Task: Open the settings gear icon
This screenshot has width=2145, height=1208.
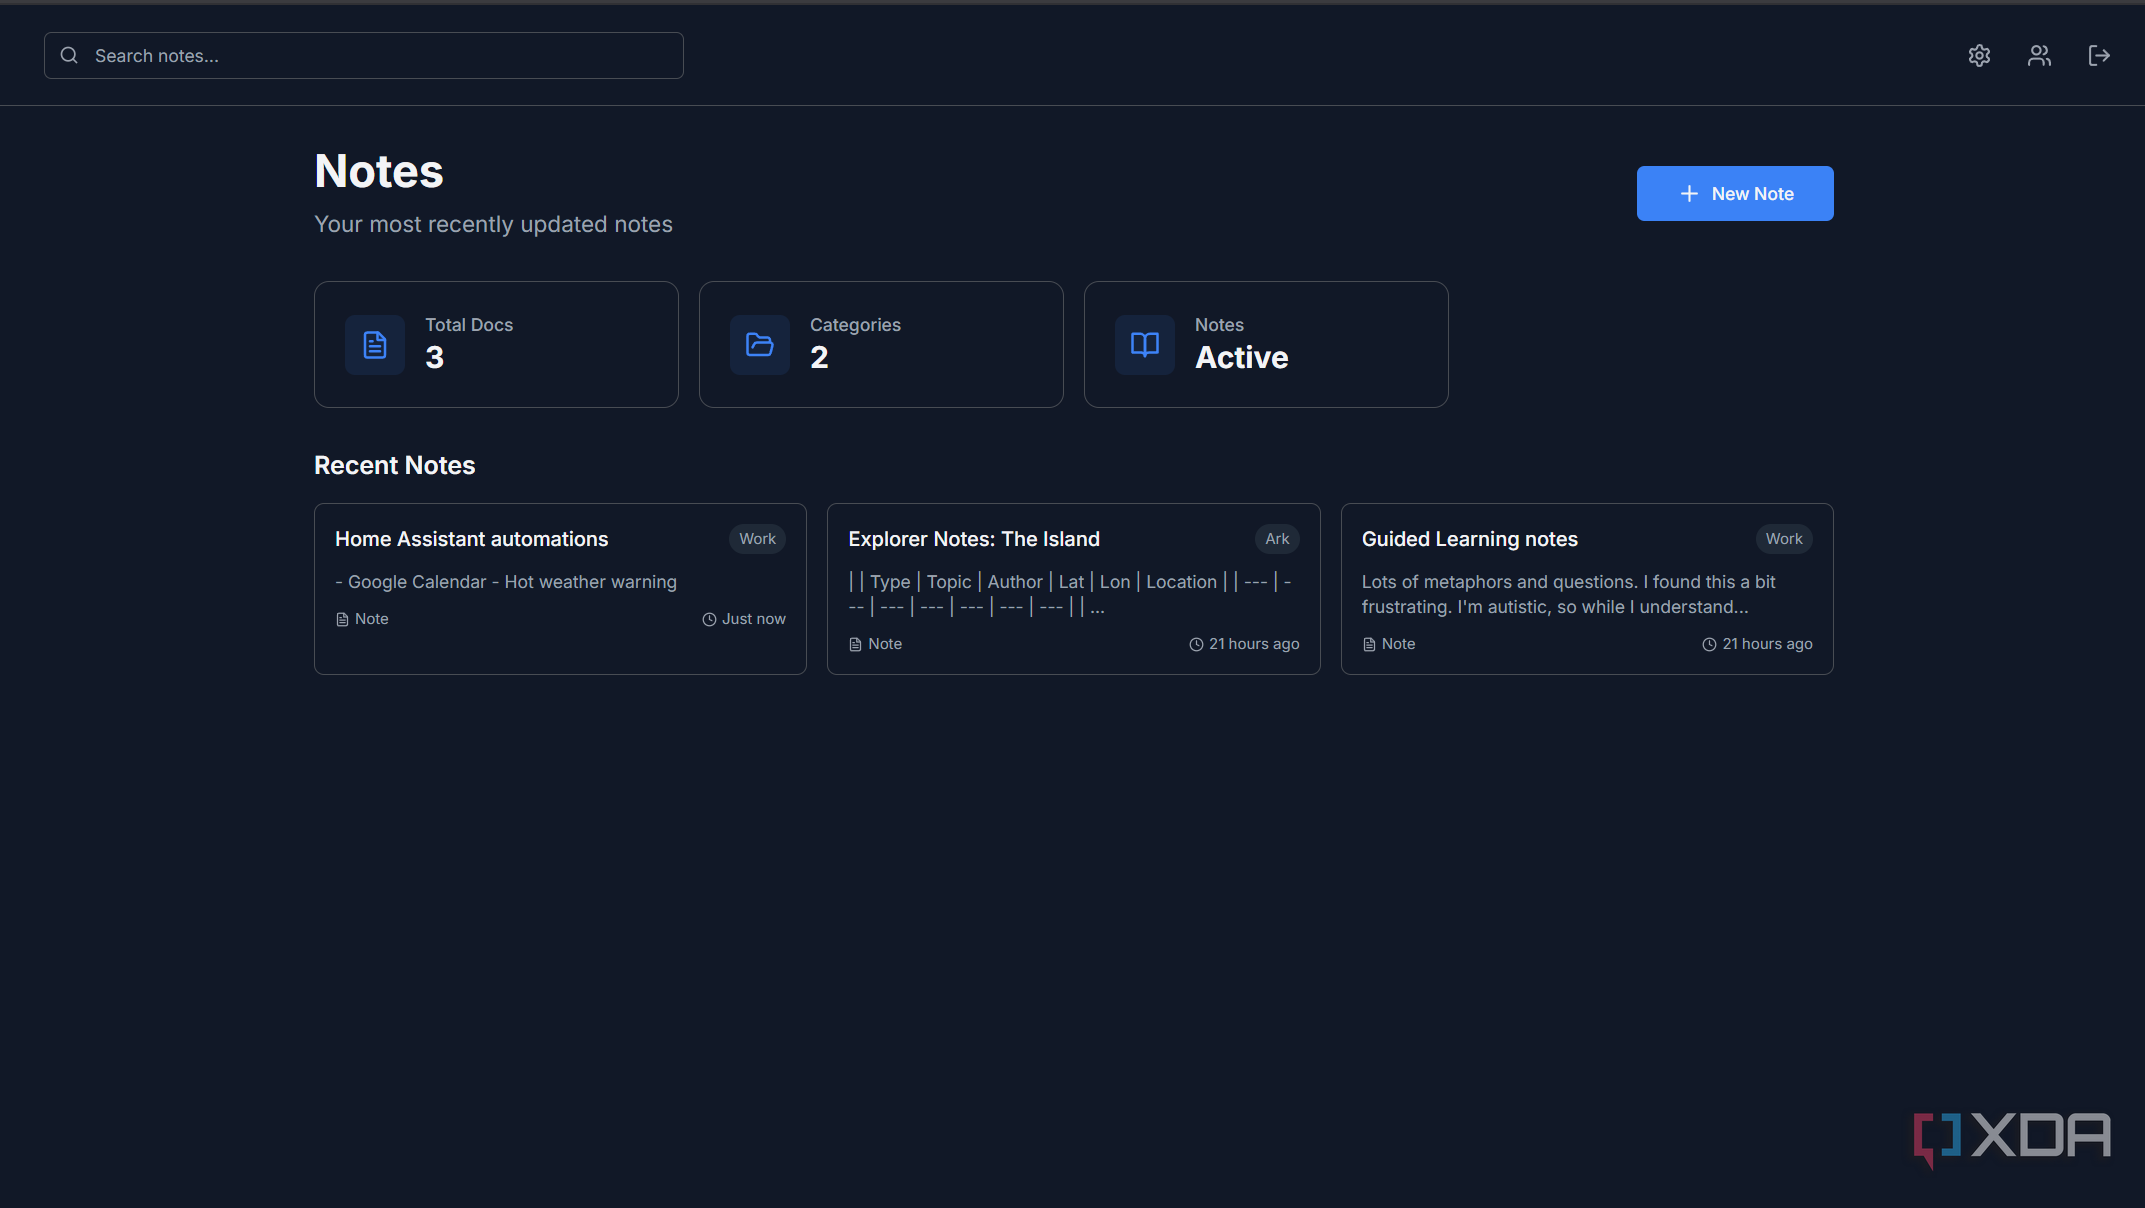Action: point(1979,56)
